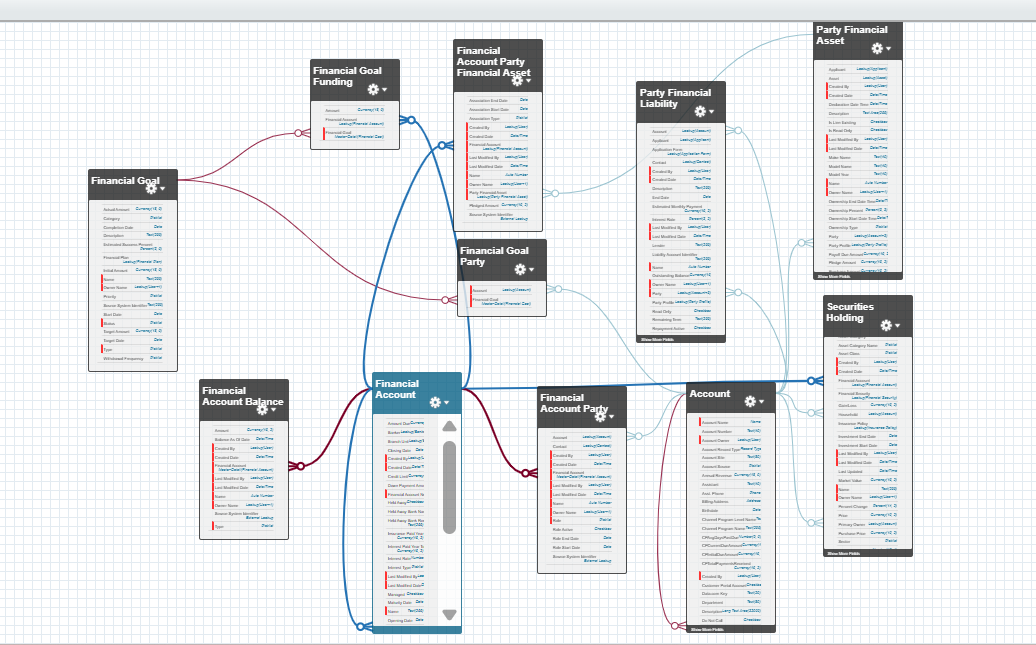Screen dimensions: 1036x645
Task: Click Lender field in Party Financial Liability
Action: (681, 245)
